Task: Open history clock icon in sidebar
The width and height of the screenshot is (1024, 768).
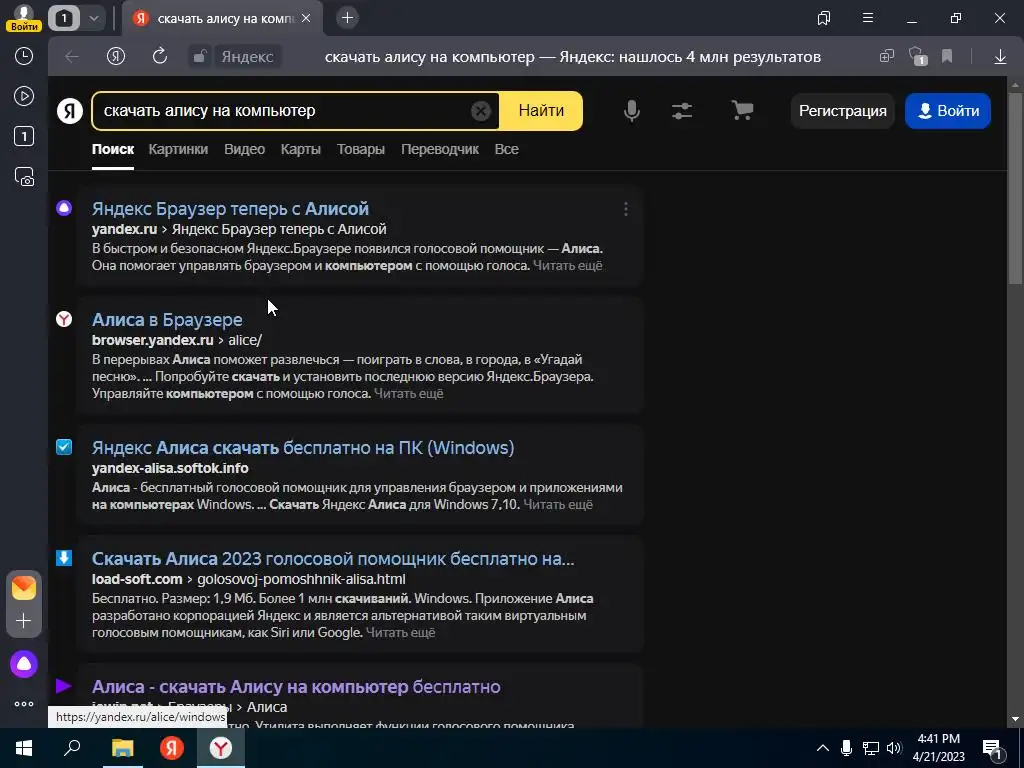Action: (x=24, y=56)
